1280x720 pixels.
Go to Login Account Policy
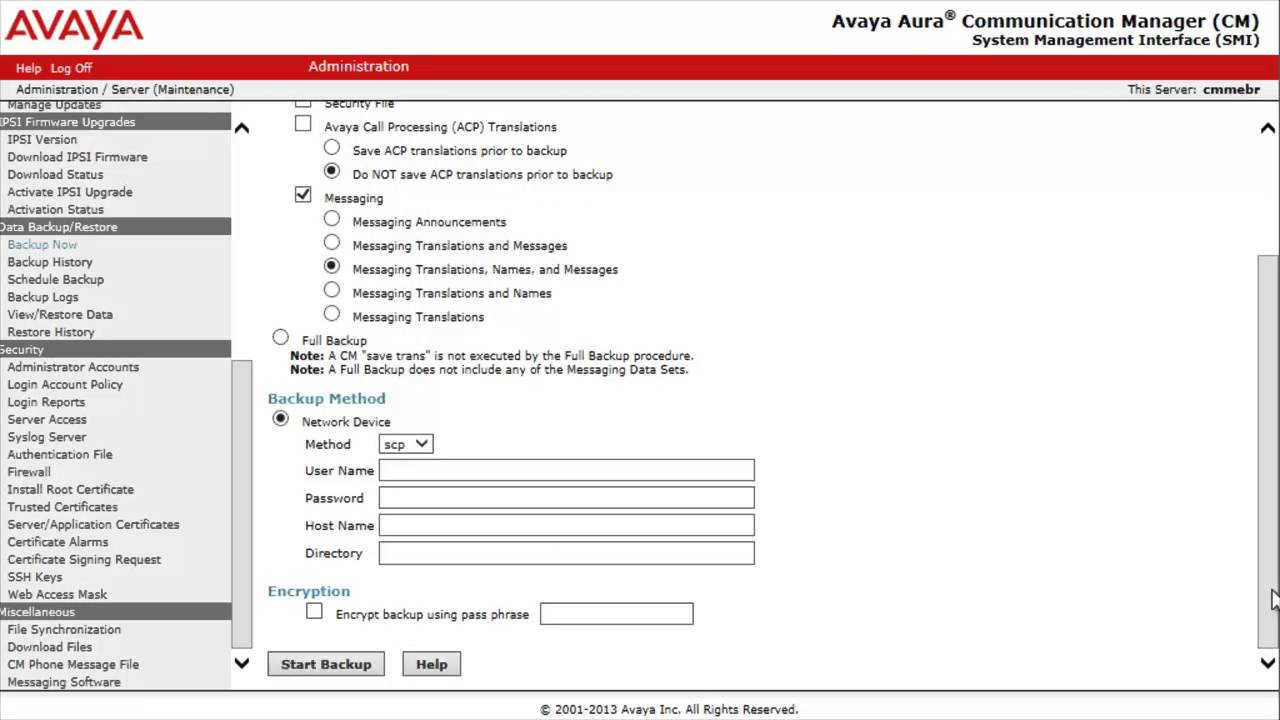65,385
